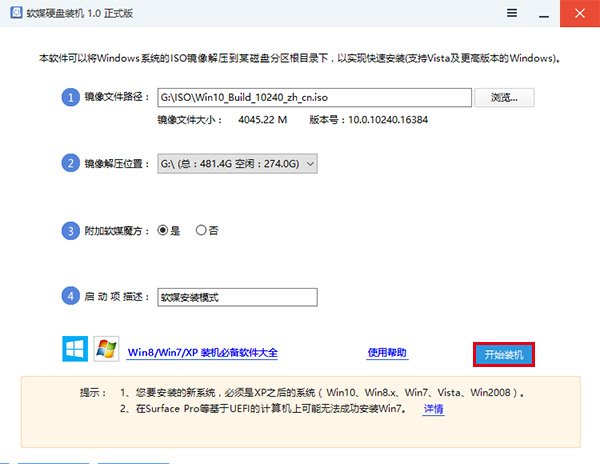The height and width of the screenshot is (464, 600).
Task: Click the blue Windows 8 logo icon
Action: (74, 349)
